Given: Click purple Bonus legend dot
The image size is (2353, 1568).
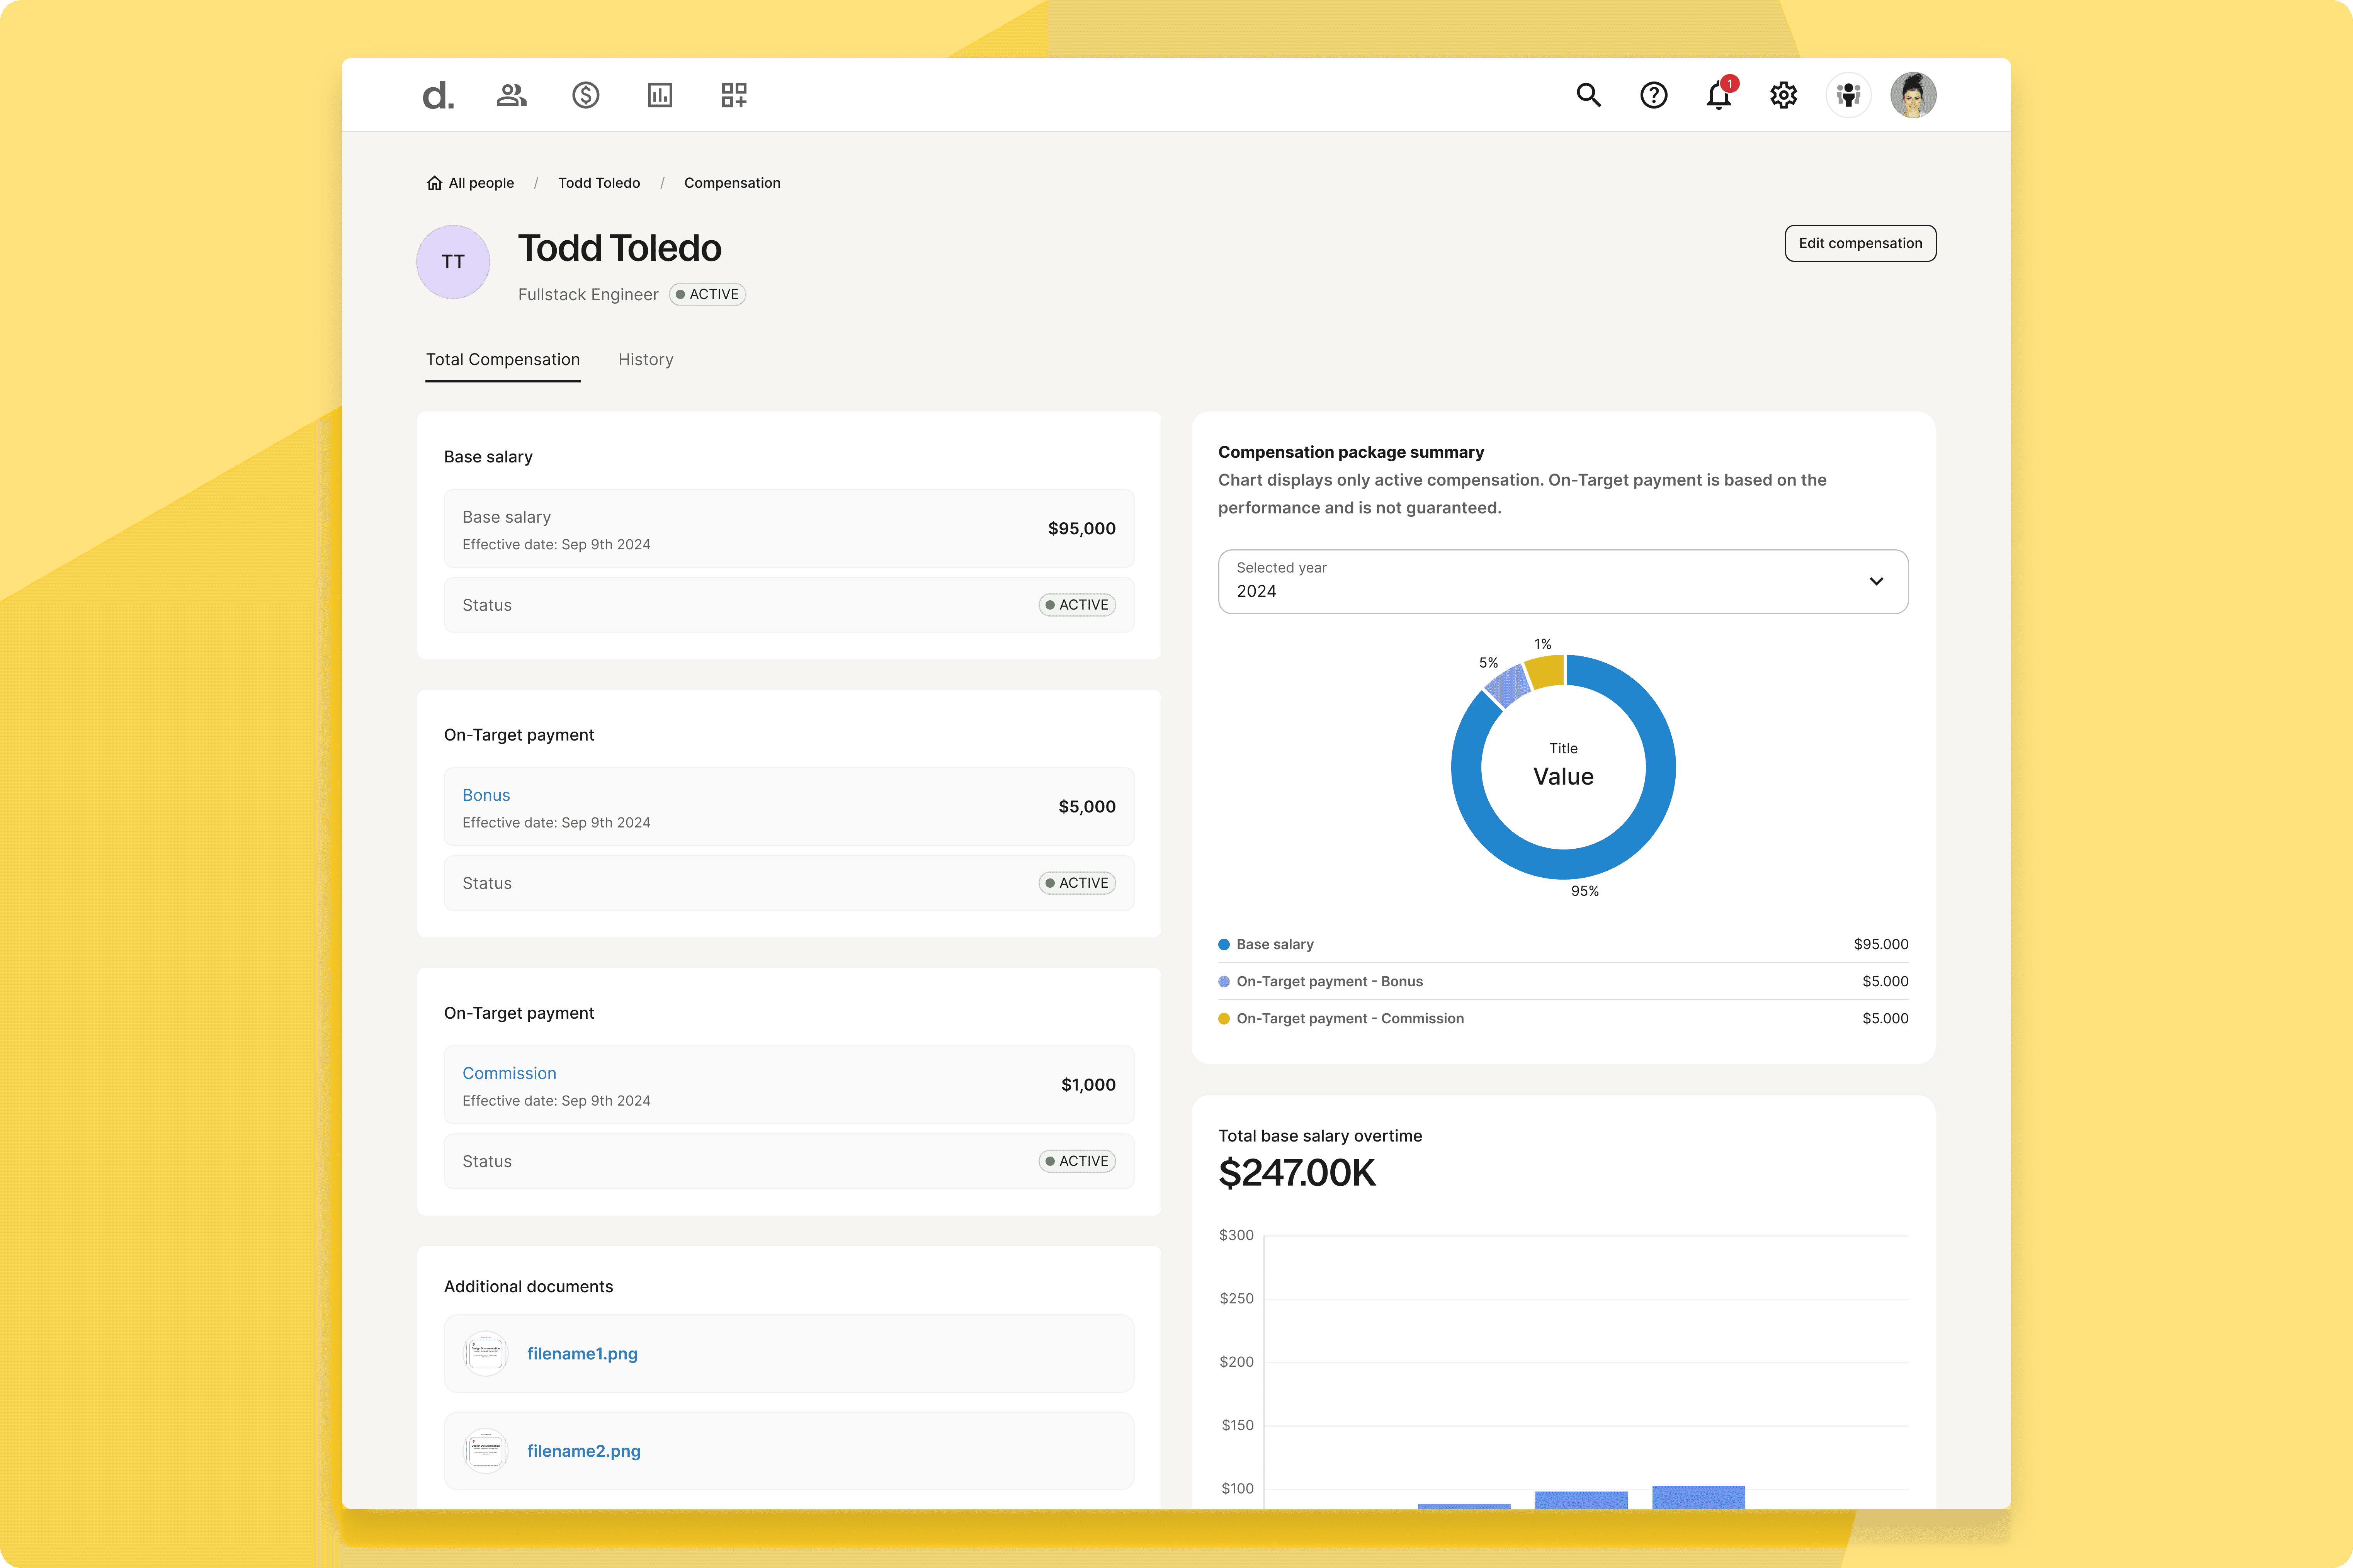Looking at the screenshot, I should tap(1224, 982).
